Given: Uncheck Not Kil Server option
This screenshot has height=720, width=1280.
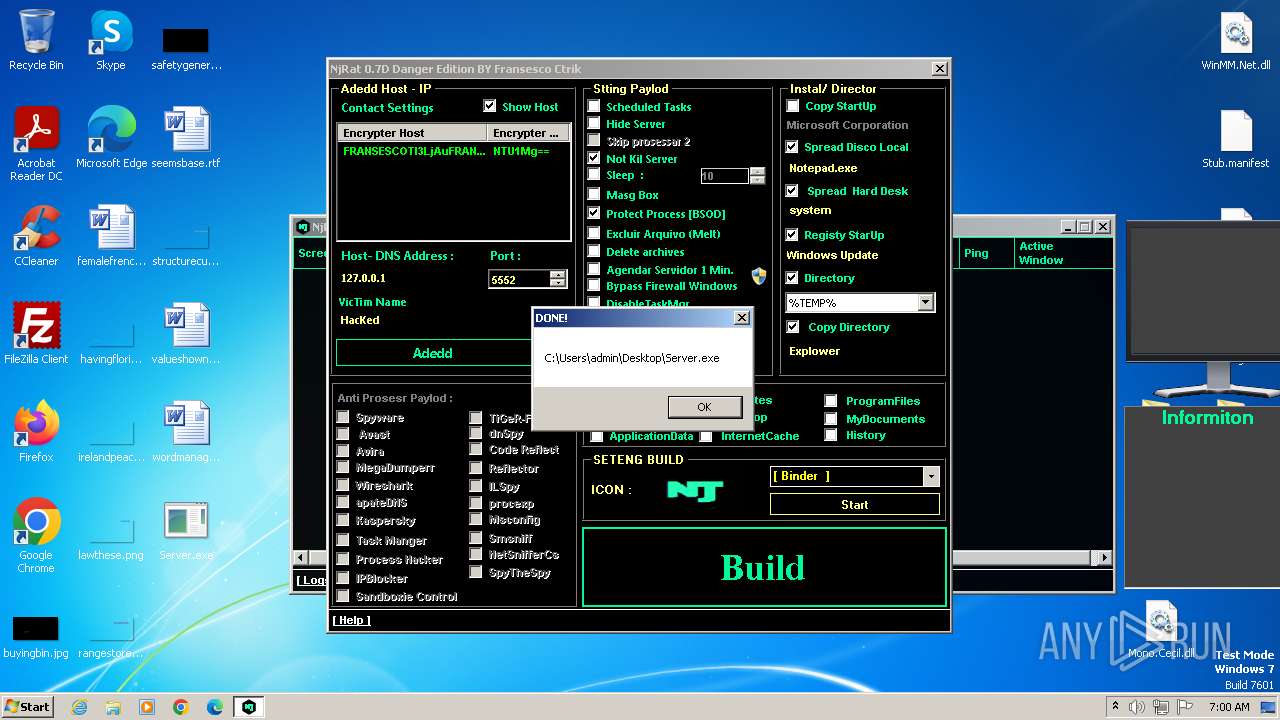Looking at the screenshot, I should click(594, 158).
